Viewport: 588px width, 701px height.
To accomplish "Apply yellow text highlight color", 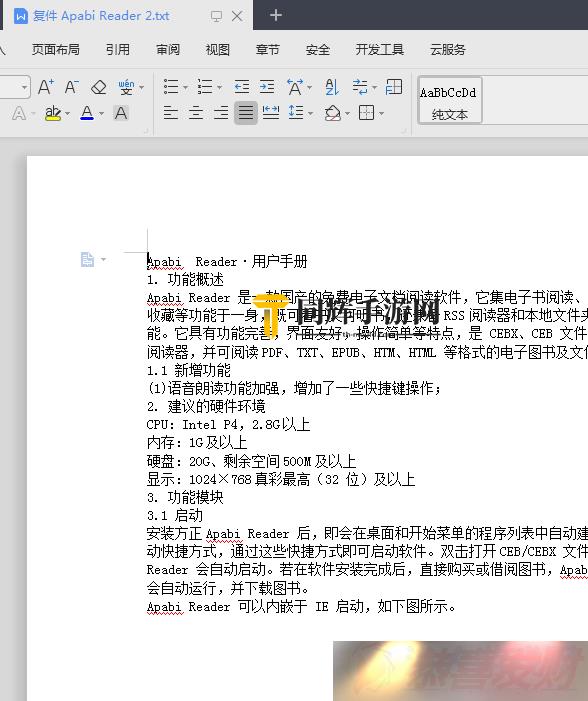I will [x=53, y=113].
